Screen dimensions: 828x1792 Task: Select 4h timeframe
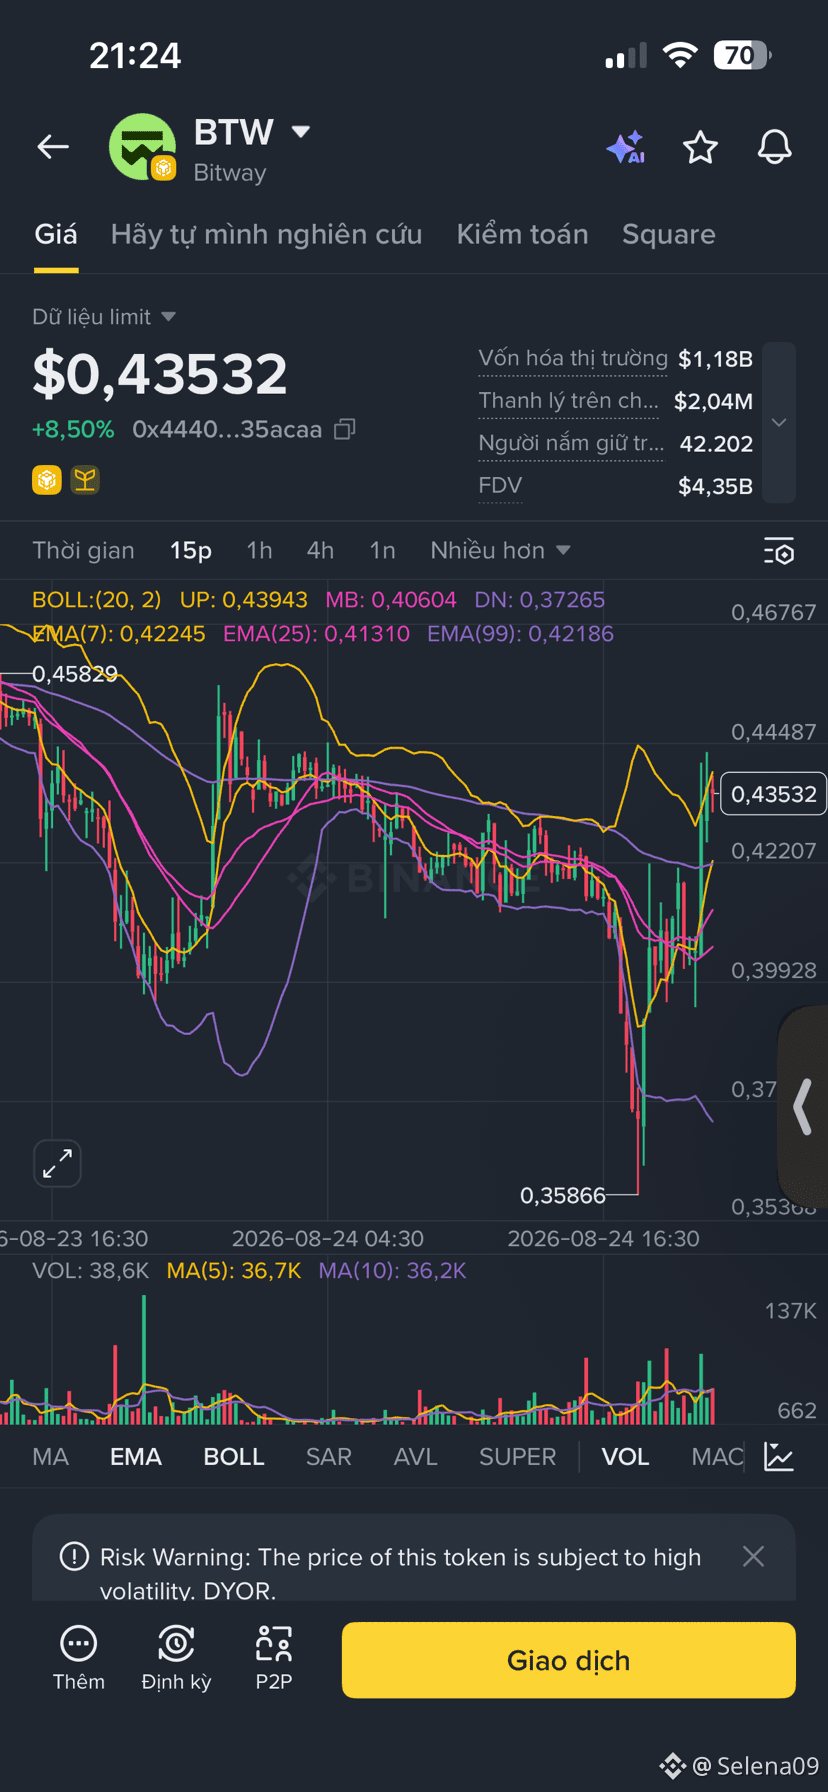pos(320,550)
